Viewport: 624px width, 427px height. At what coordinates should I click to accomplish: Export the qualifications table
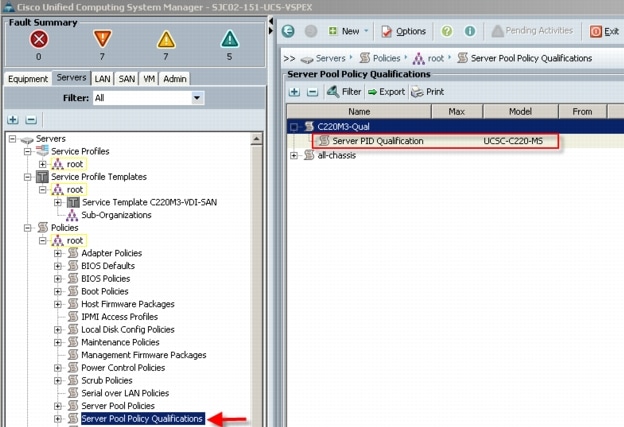[x=386, y=92]
